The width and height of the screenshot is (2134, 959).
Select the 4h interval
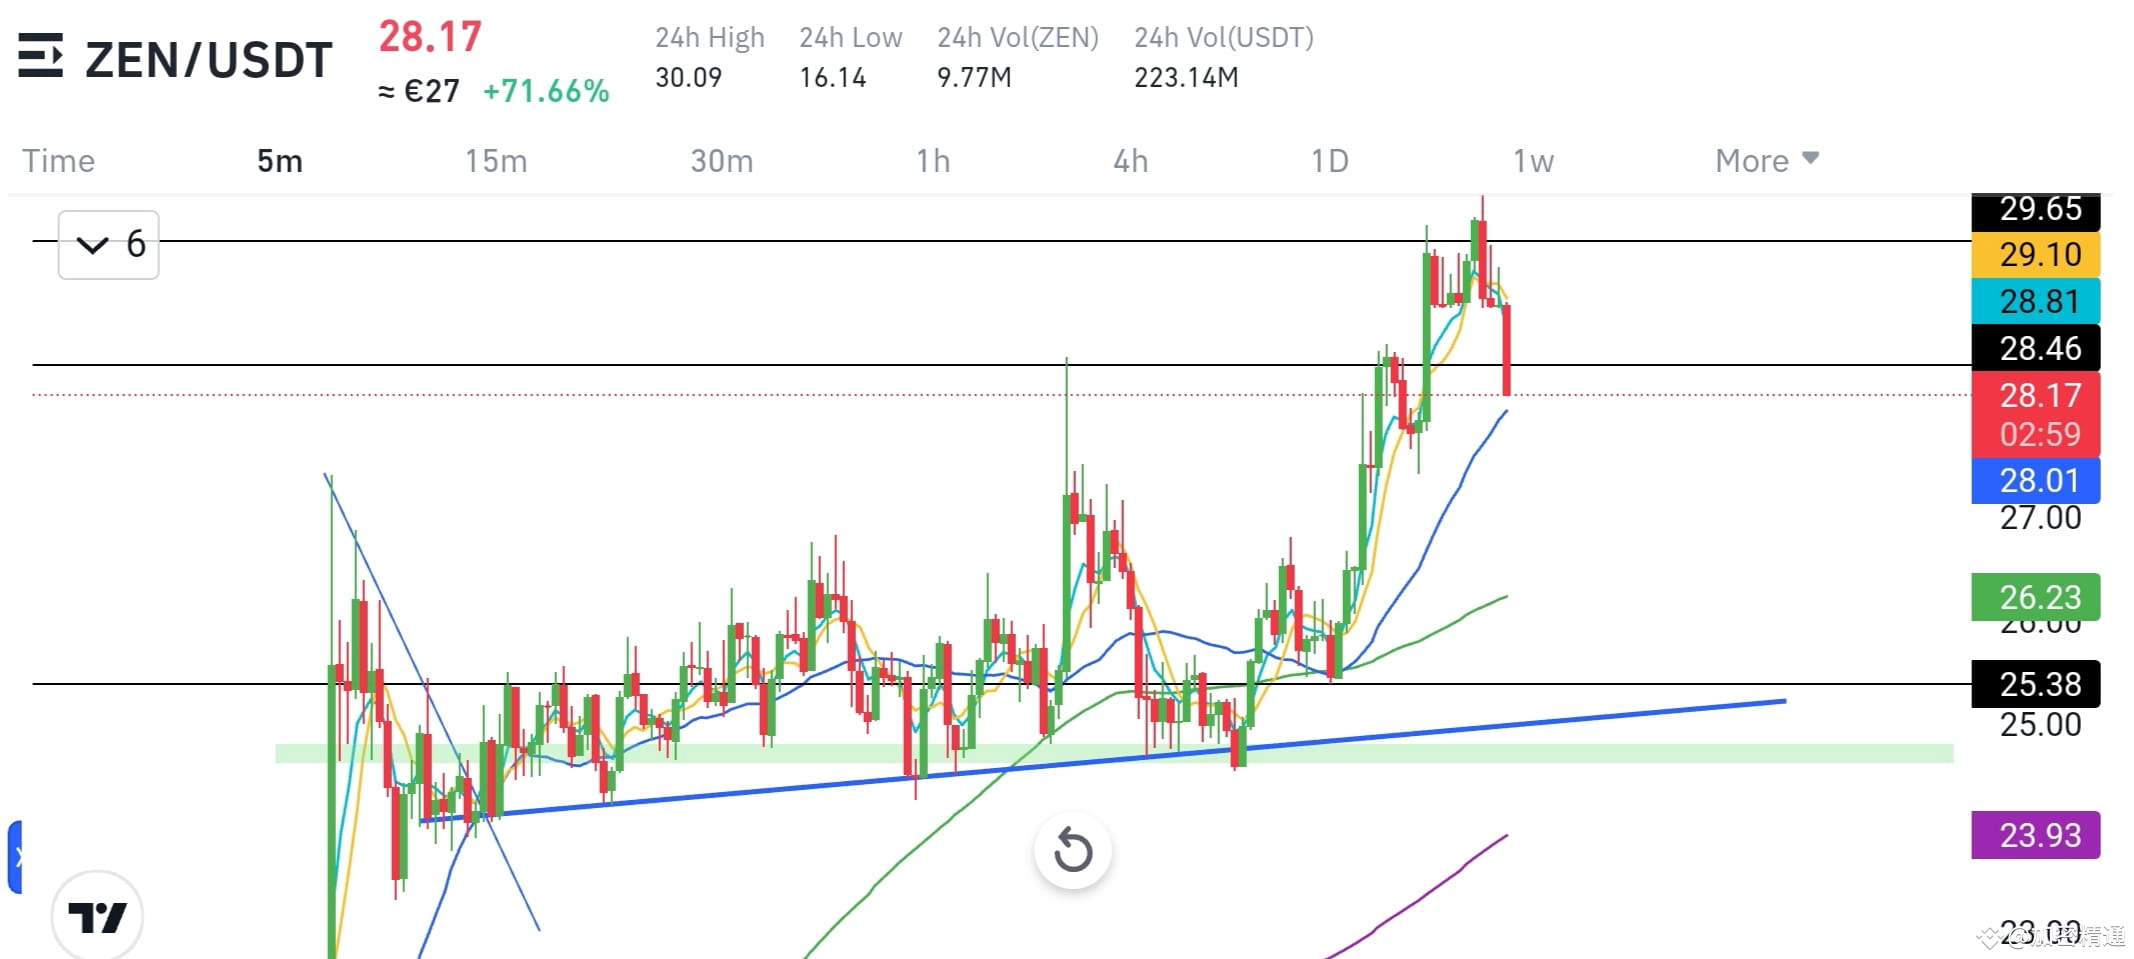tap(1131, 160)
